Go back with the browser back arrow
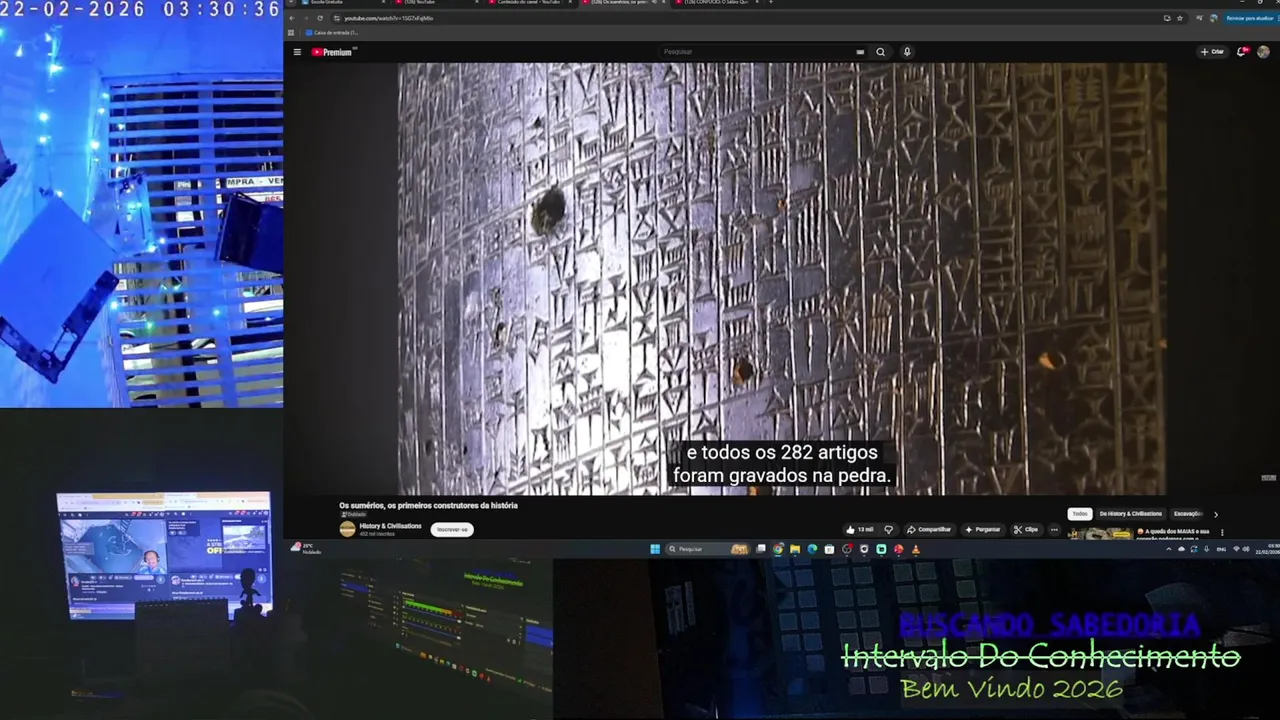The width and height of the screenshot is (1280, 720). click(x=292, y=18)
